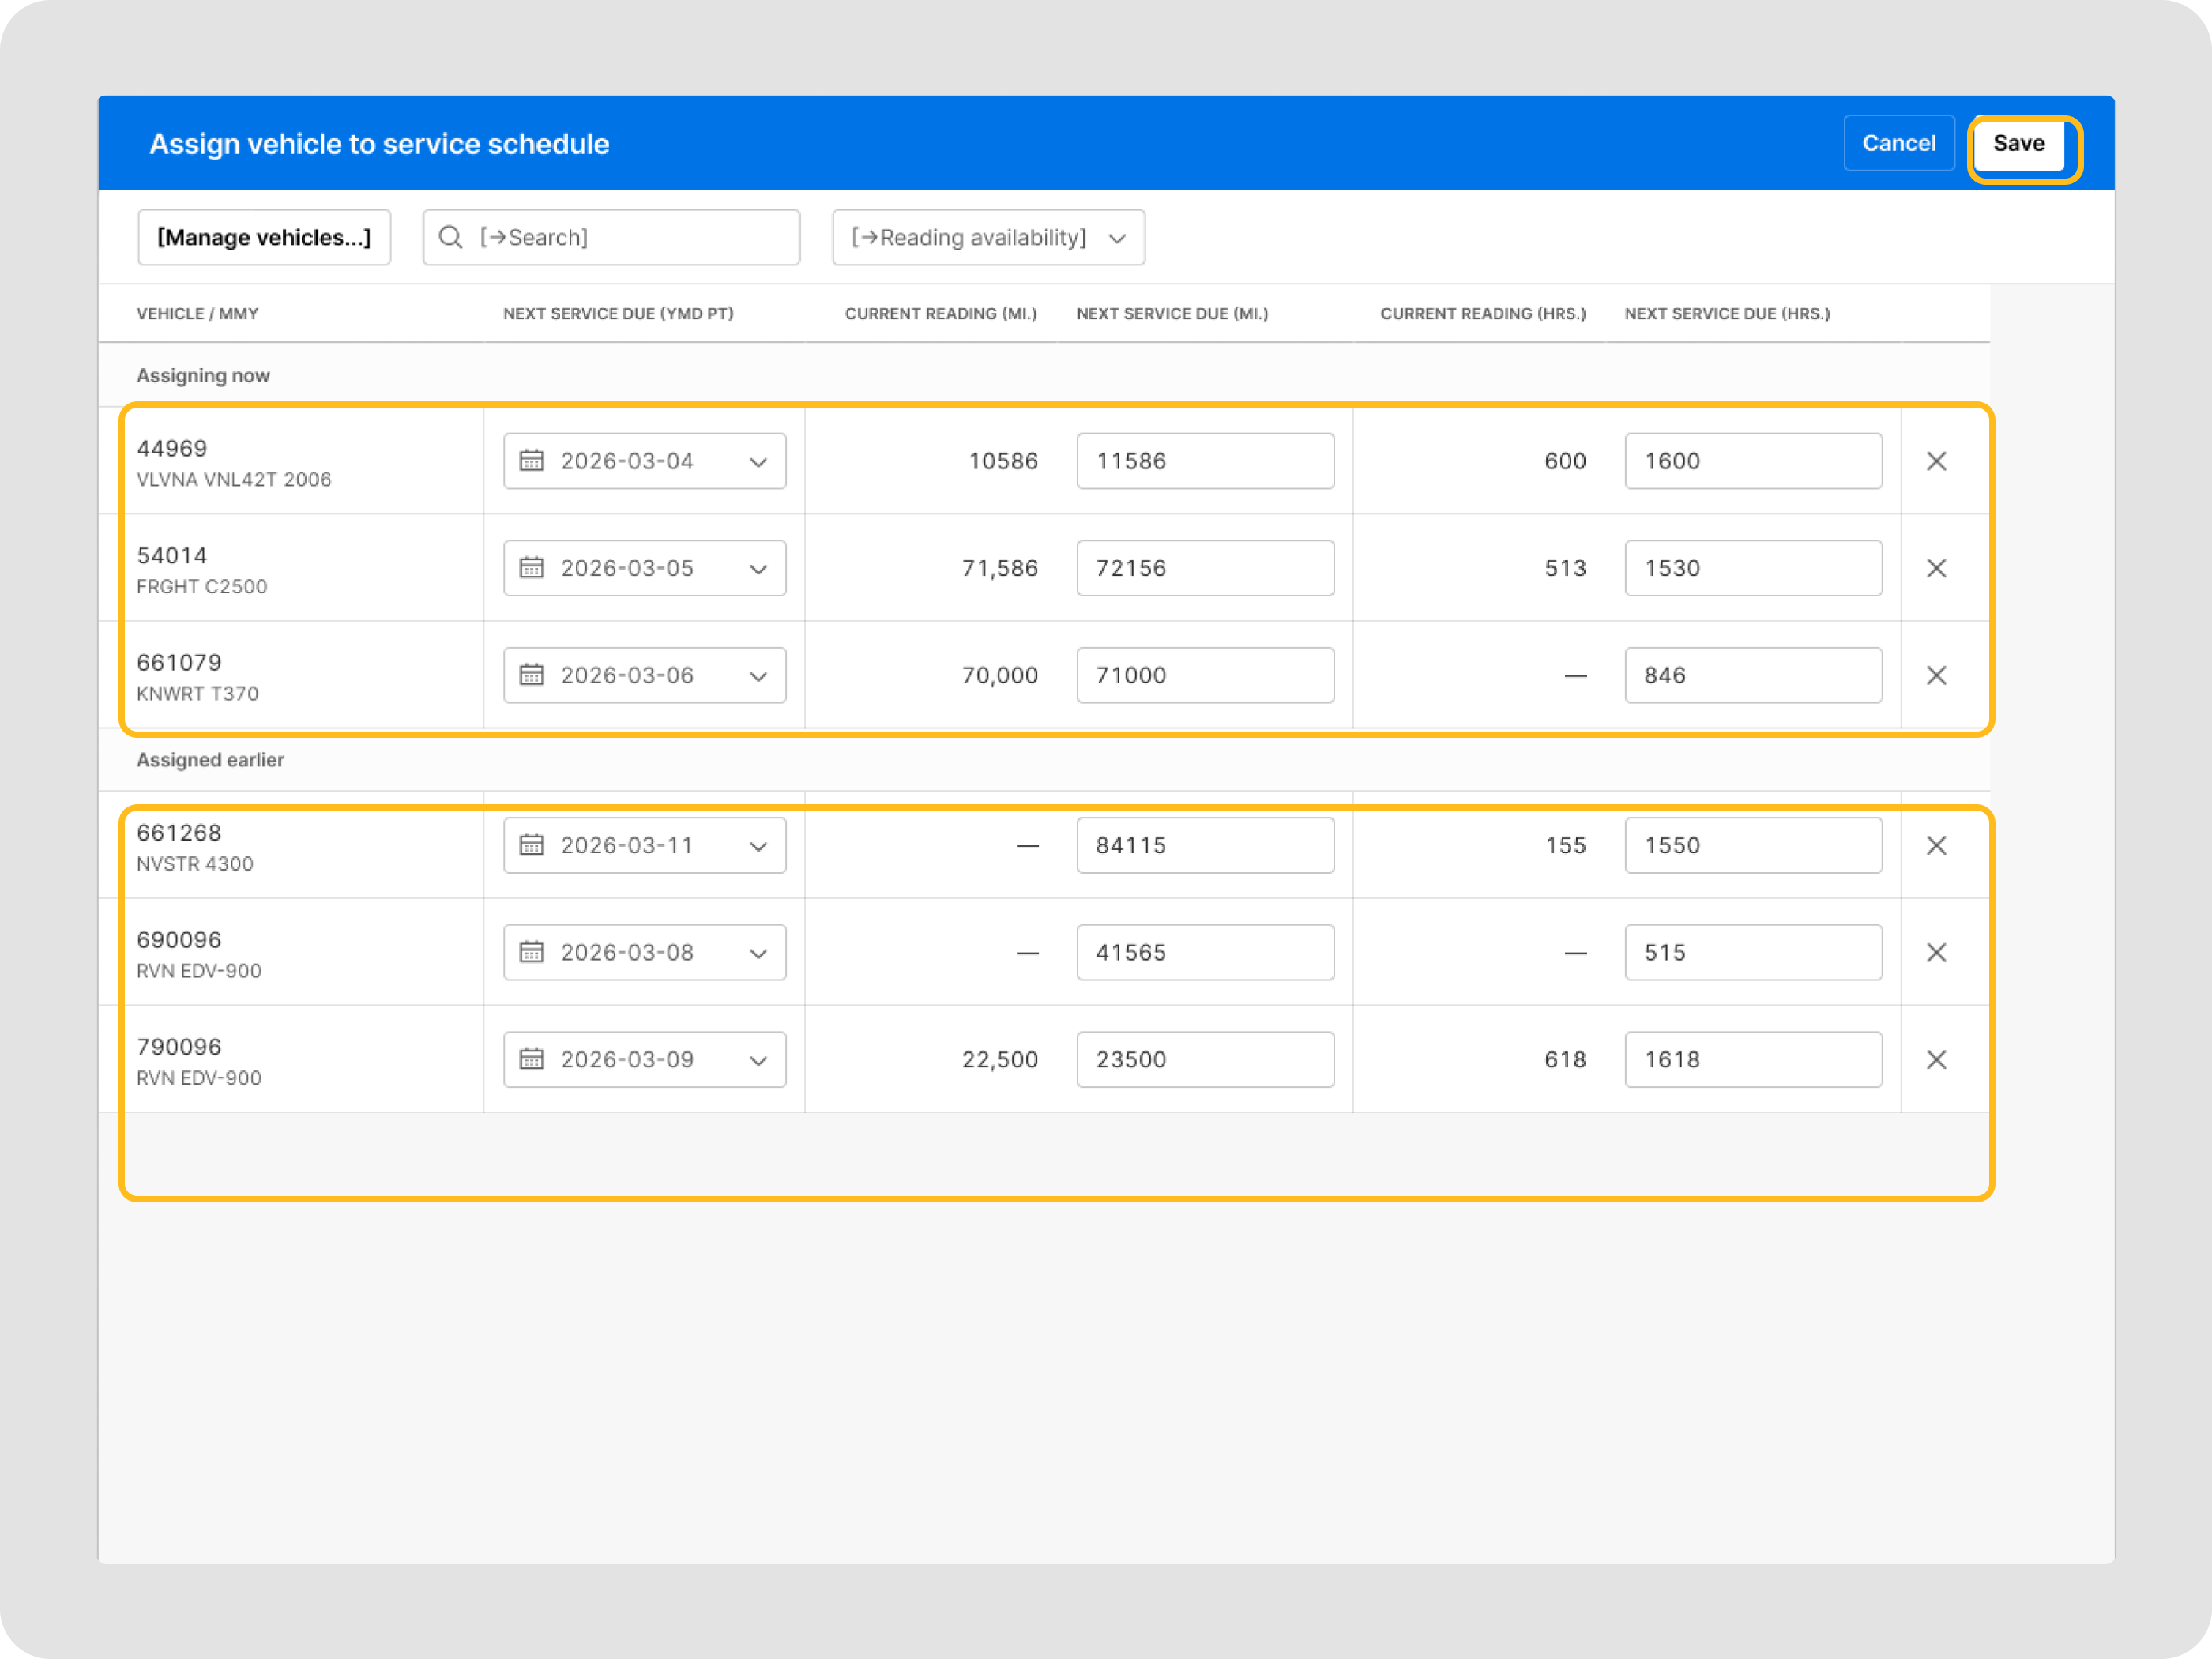Remove vehicle 44969 with X icon
Image resolution: width=2212 pixels, height=1659 pixels.
pos(1936,461)
